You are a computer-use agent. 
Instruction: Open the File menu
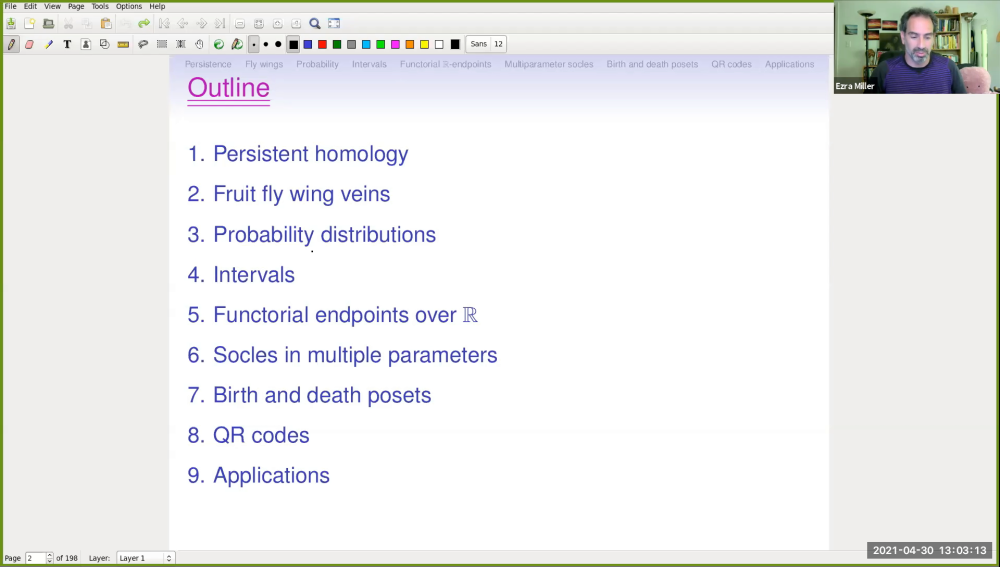pos(10,6)
